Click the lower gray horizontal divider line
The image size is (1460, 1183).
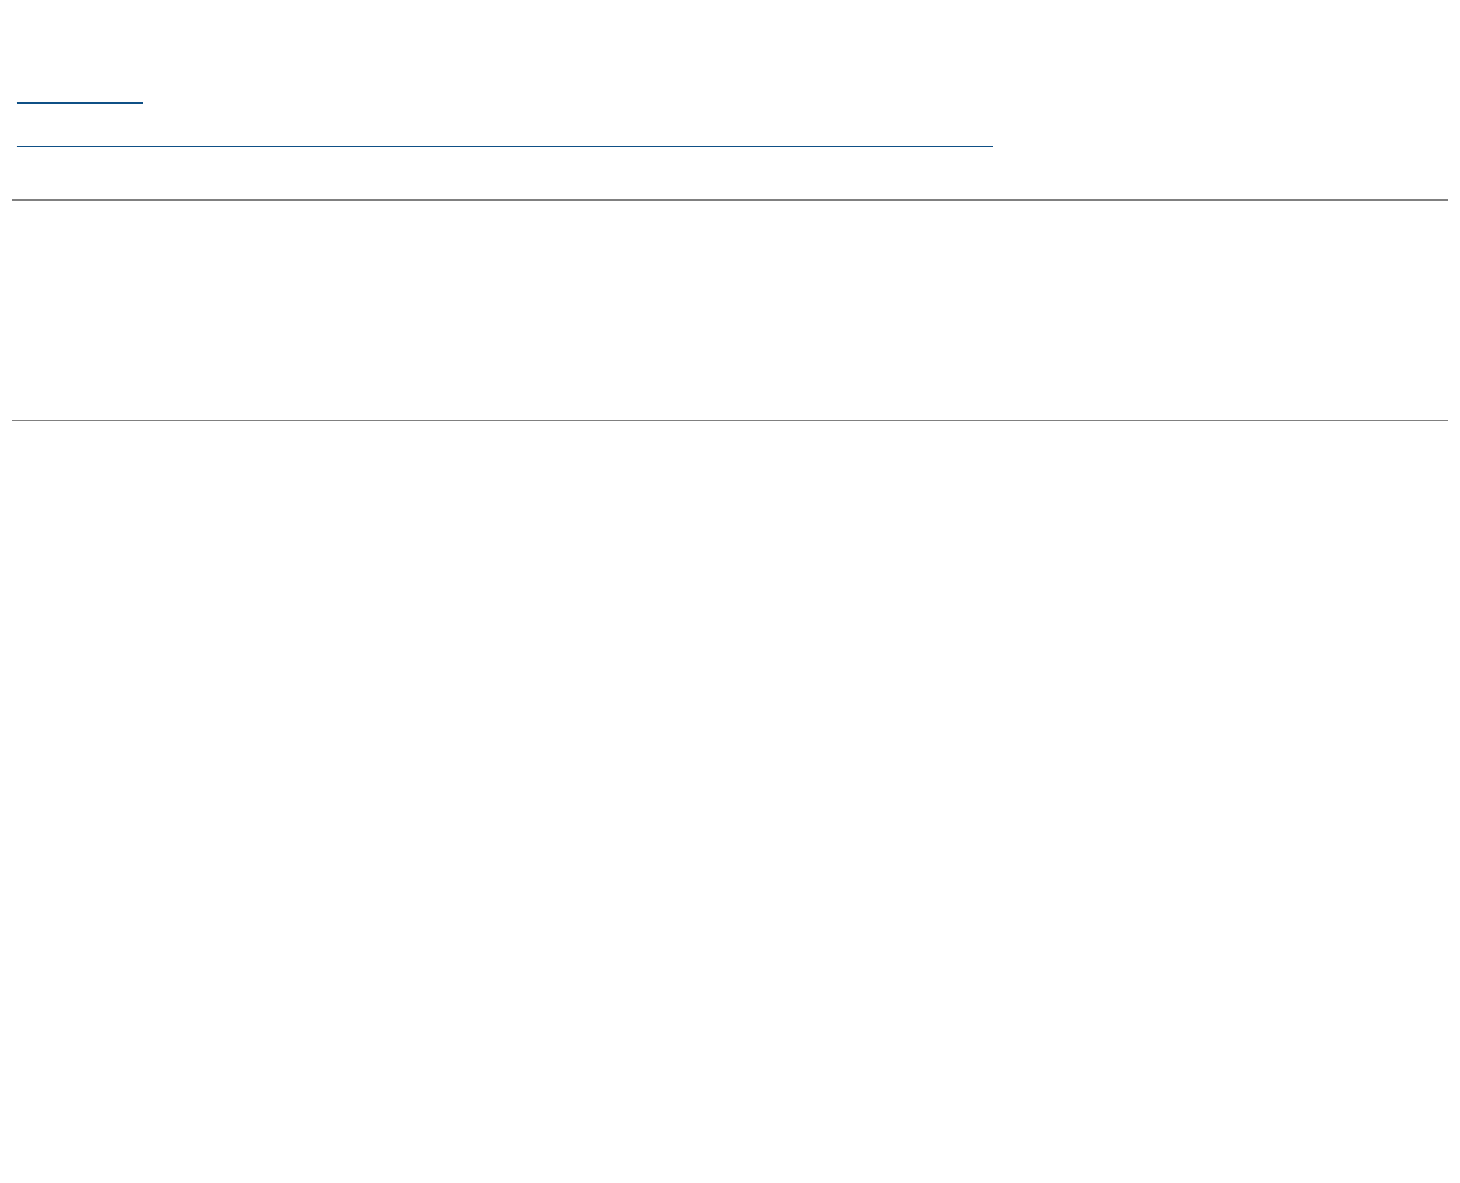(730, 420)
